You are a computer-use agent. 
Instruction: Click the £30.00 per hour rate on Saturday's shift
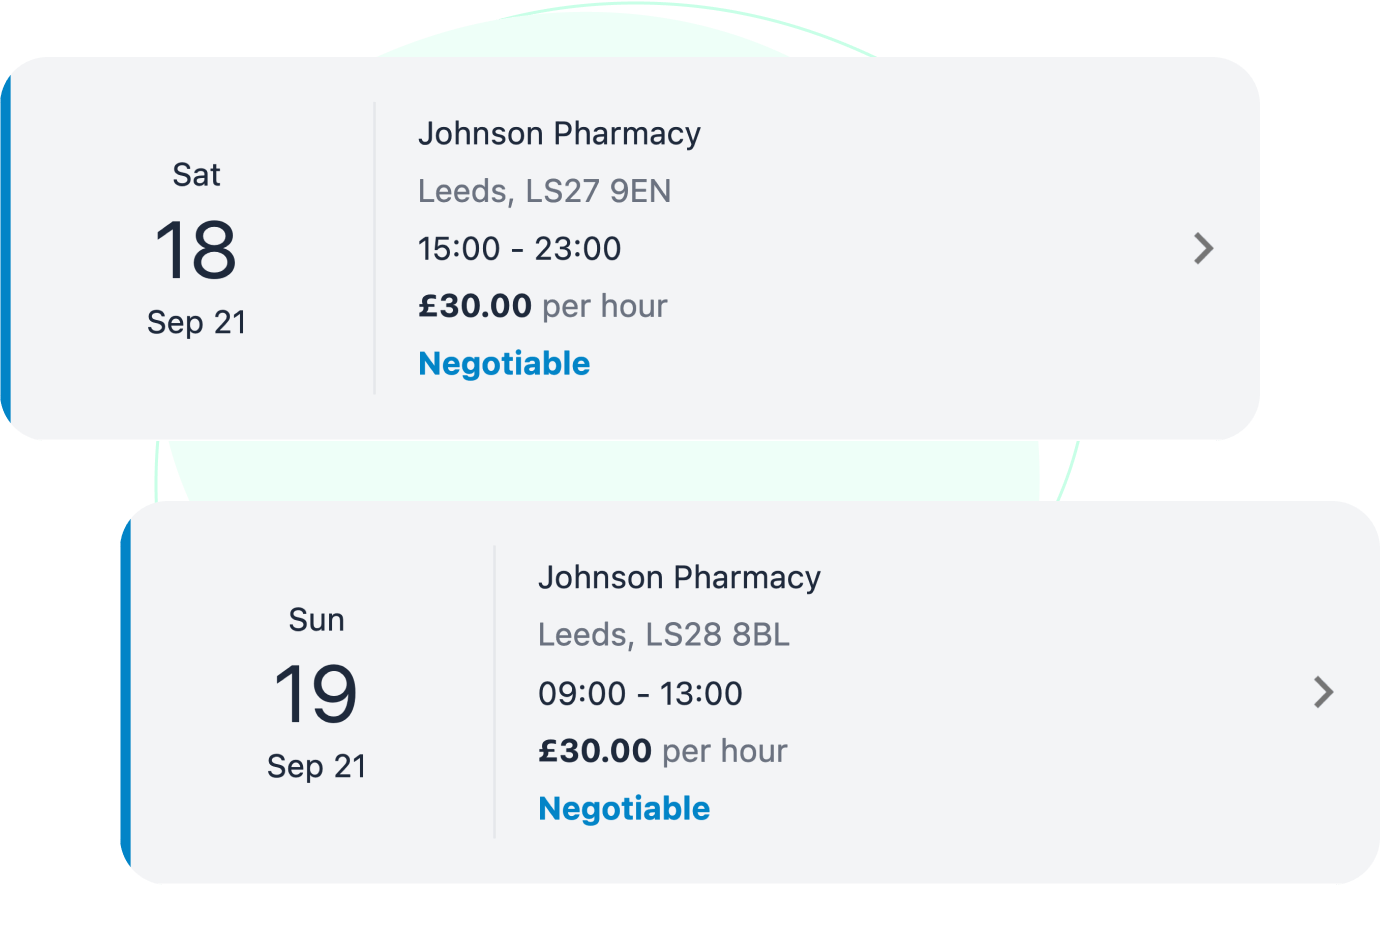coord(543,305)
